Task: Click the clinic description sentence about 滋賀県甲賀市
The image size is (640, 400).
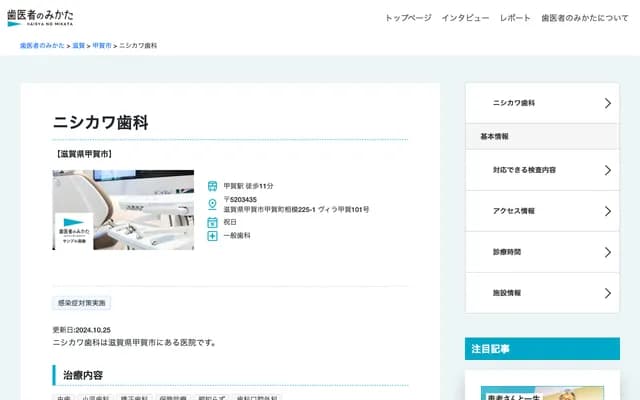Action: tap(134, 342)
